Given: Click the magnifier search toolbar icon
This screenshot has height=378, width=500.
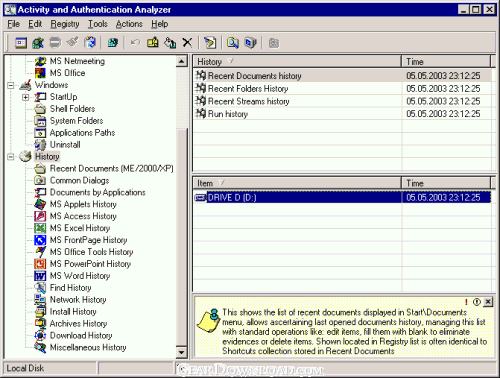Looking at the screenshot, I should [x=233, y=43].
